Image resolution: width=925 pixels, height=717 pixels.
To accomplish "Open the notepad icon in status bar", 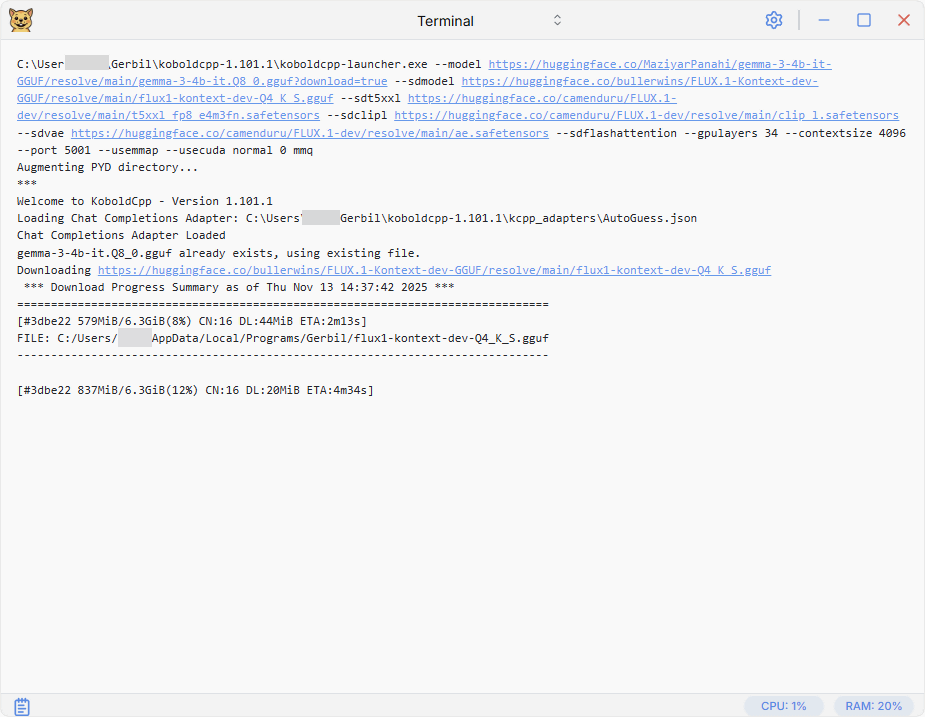I will 22,706.
